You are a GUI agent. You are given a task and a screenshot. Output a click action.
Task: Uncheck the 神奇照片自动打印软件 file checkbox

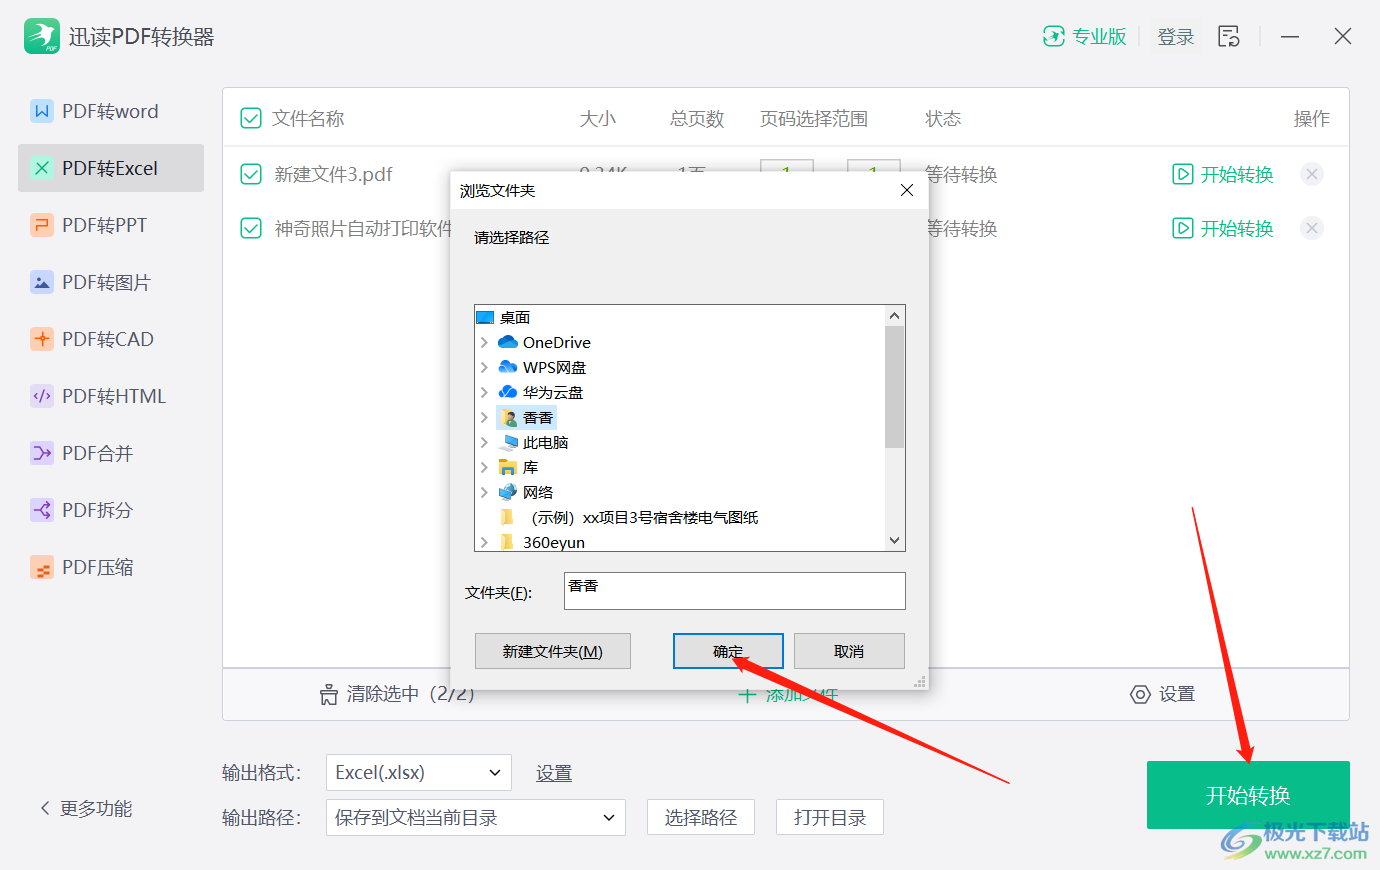[251, 228]
